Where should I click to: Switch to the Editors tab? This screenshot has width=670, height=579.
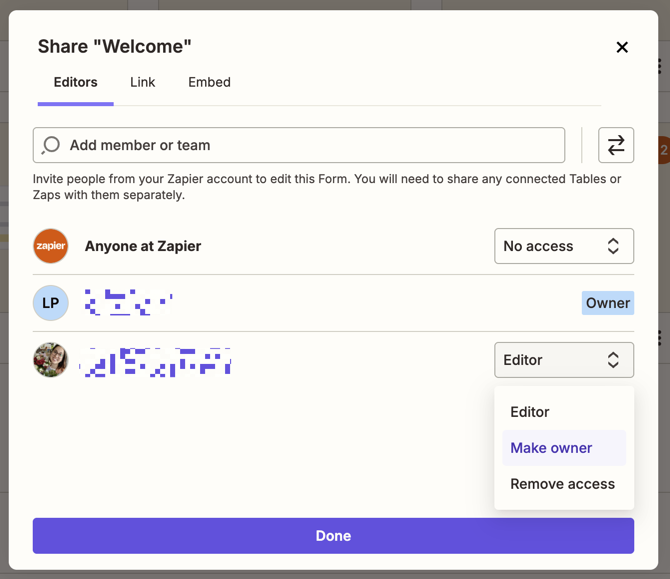[75, 82]
